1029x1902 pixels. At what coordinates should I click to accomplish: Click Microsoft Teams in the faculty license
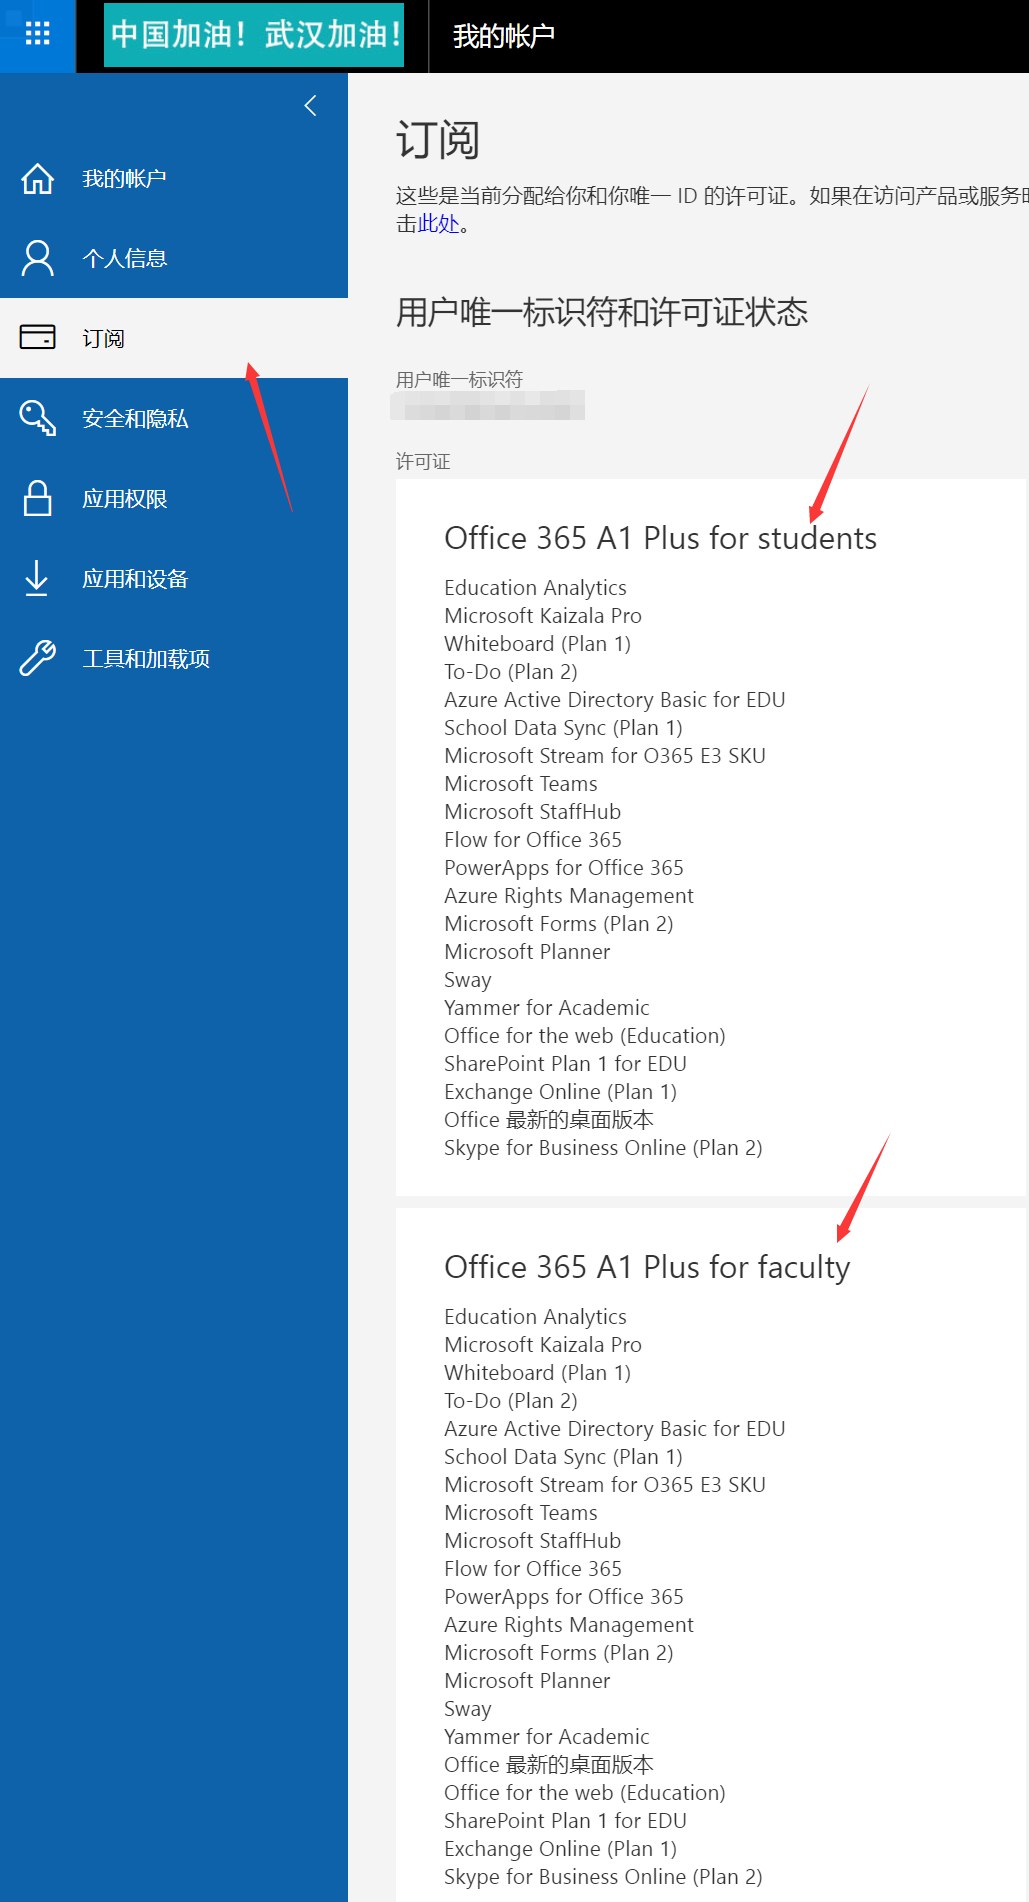point(521,1513)
